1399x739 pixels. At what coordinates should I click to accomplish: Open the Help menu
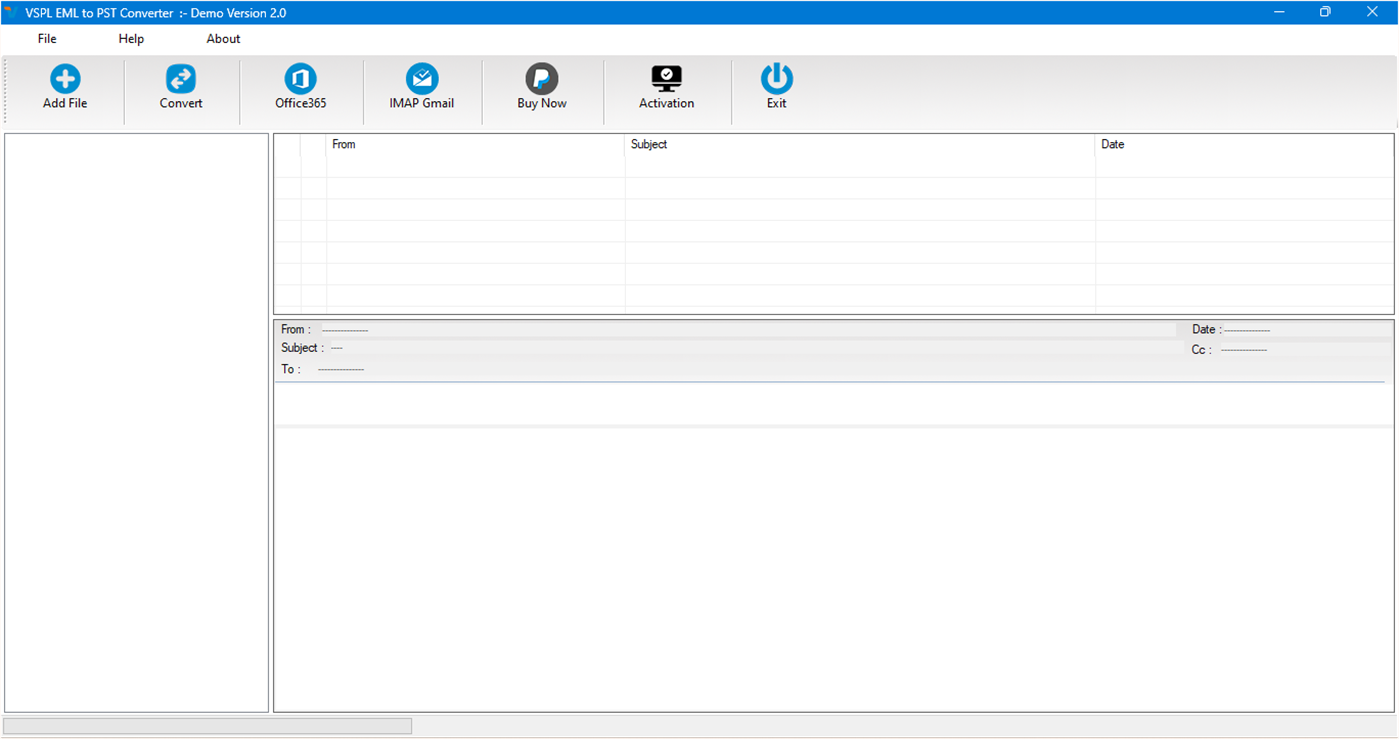coord(130,38)
